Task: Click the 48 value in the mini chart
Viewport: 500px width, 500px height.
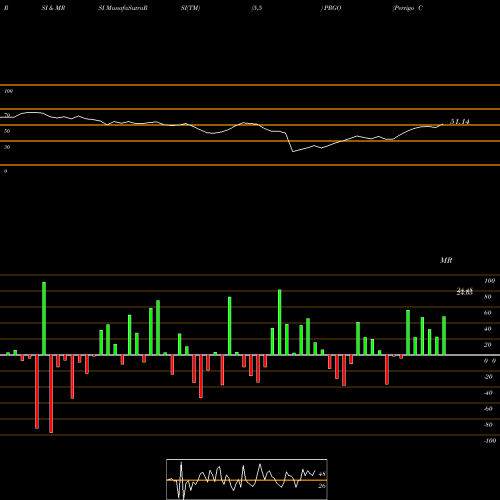Action: point(322,474)
